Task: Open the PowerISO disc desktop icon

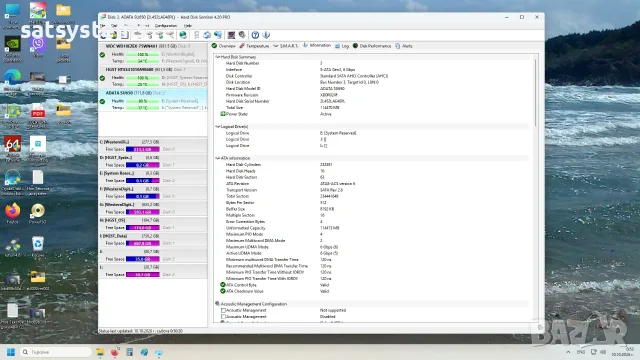Action: 38,213
